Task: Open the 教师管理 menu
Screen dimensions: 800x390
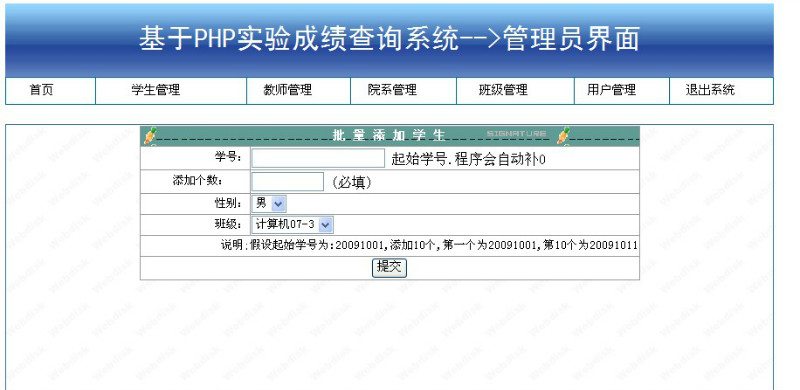Action: (x=287, y=90)
